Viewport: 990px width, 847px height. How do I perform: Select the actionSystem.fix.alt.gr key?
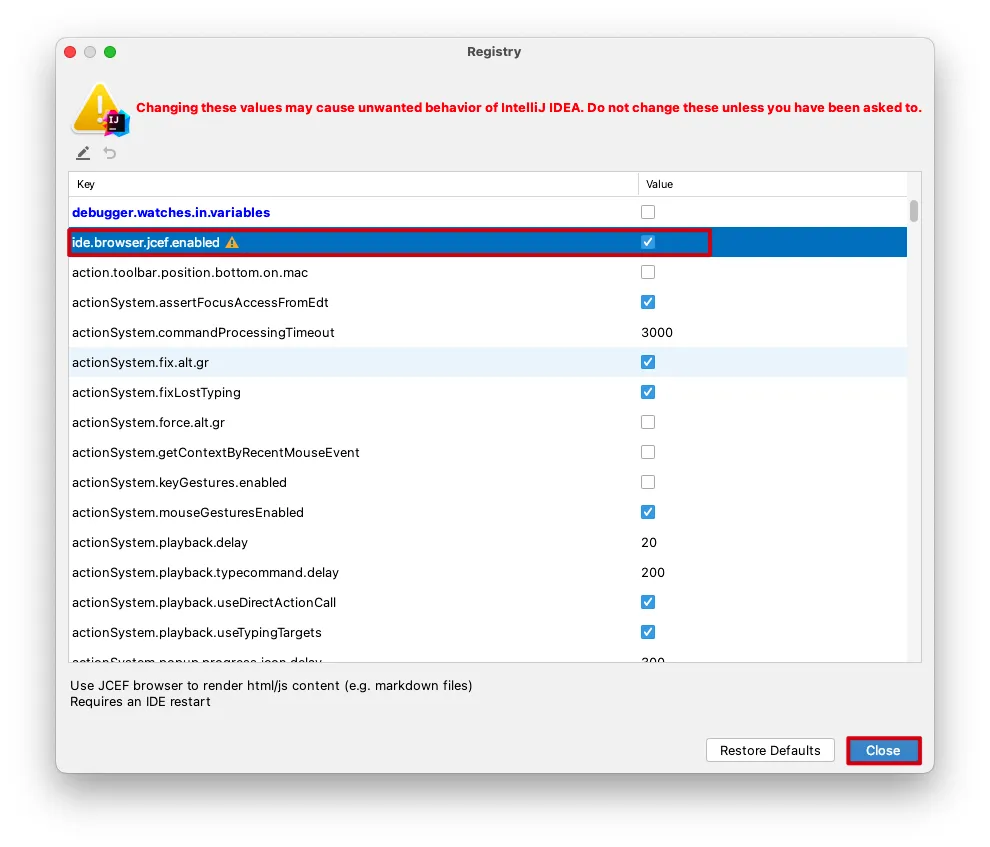pos(140,362)
